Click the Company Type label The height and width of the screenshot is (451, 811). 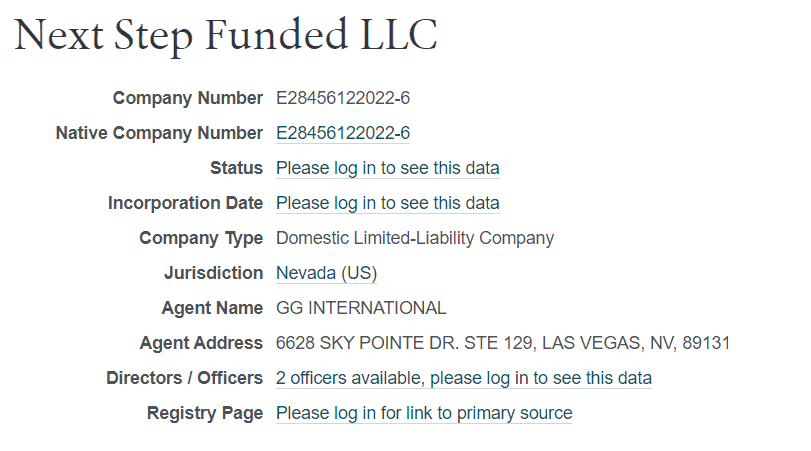pyautogui.click(x=200, y=238)
